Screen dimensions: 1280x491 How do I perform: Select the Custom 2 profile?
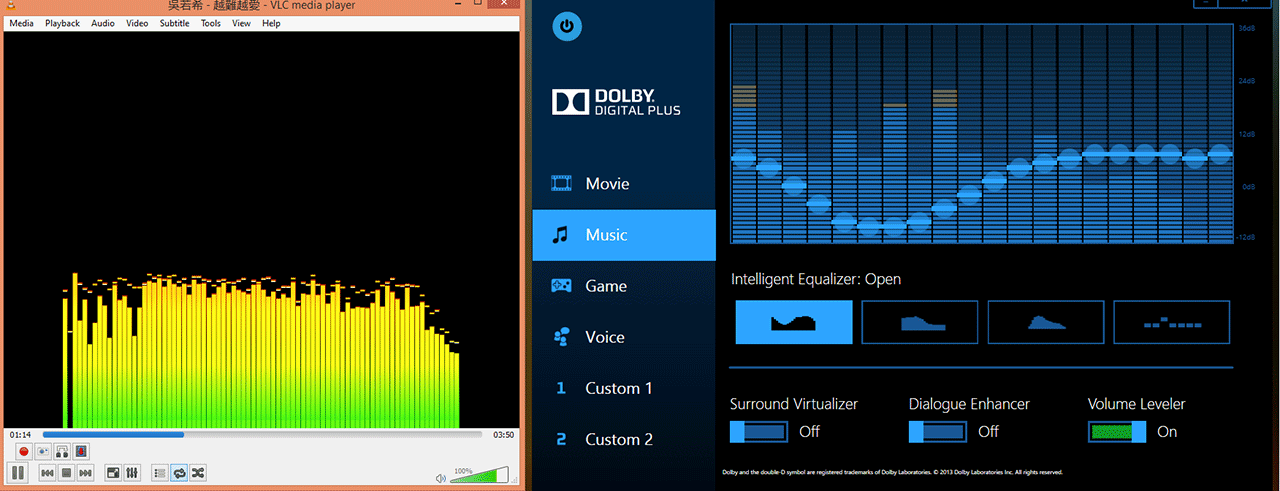click(x=624, y=439)
